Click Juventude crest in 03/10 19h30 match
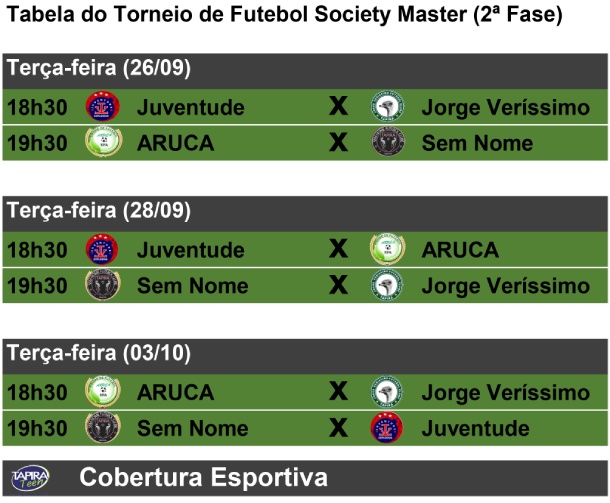The height and width of the screenshot is (503, 610). [386, 427]
